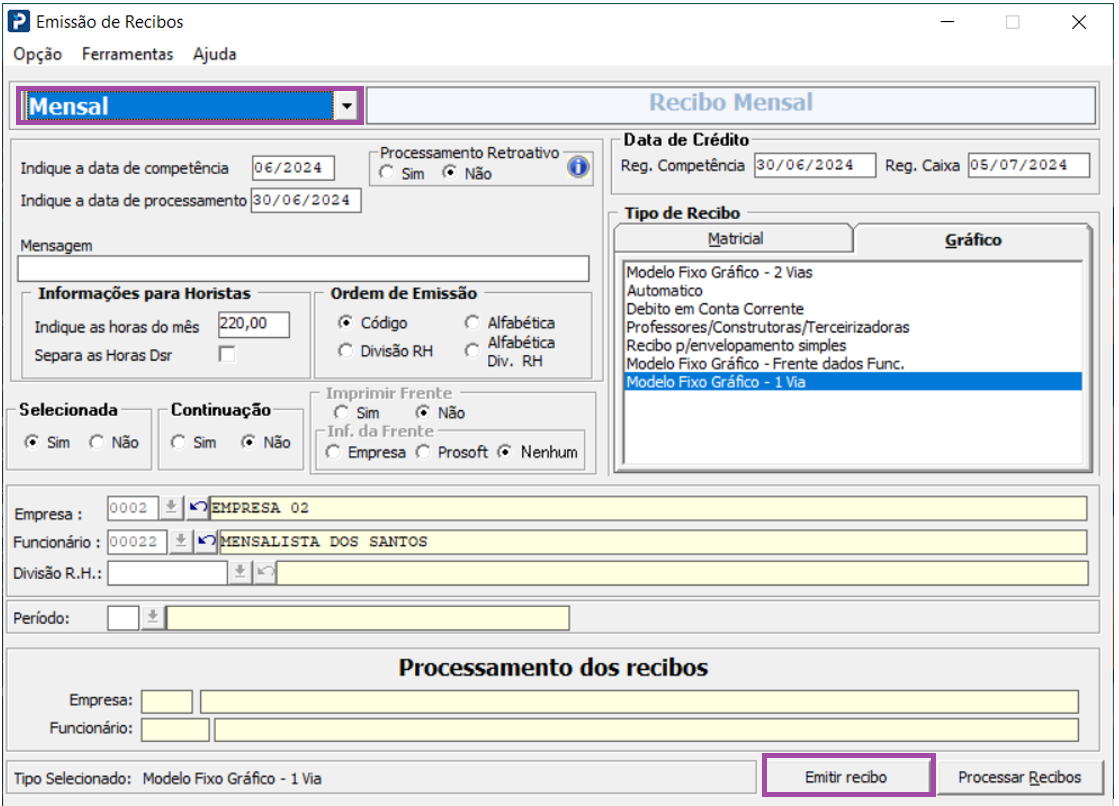Open the Mensal receipt type dropdown

[346, 106]
